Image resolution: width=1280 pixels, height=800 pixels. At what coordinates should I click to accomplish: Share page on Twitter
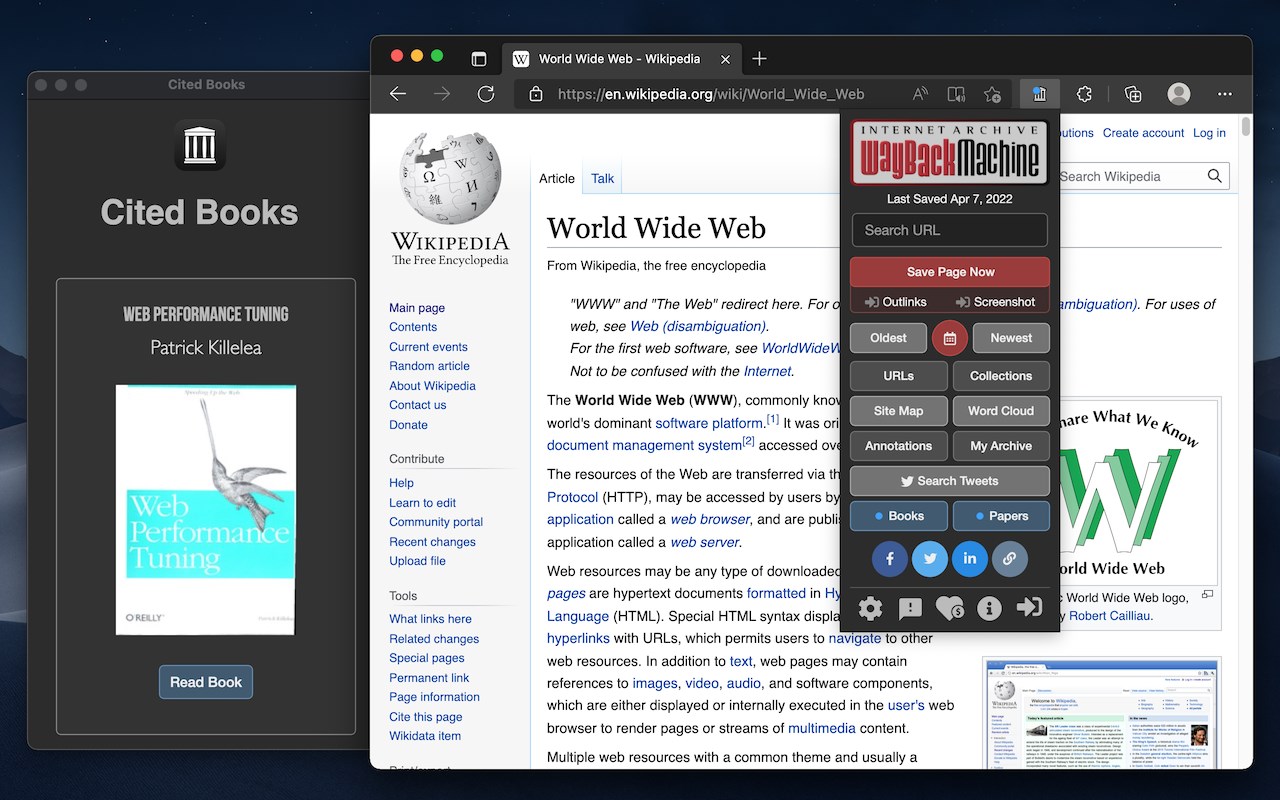tap(930, 559)
